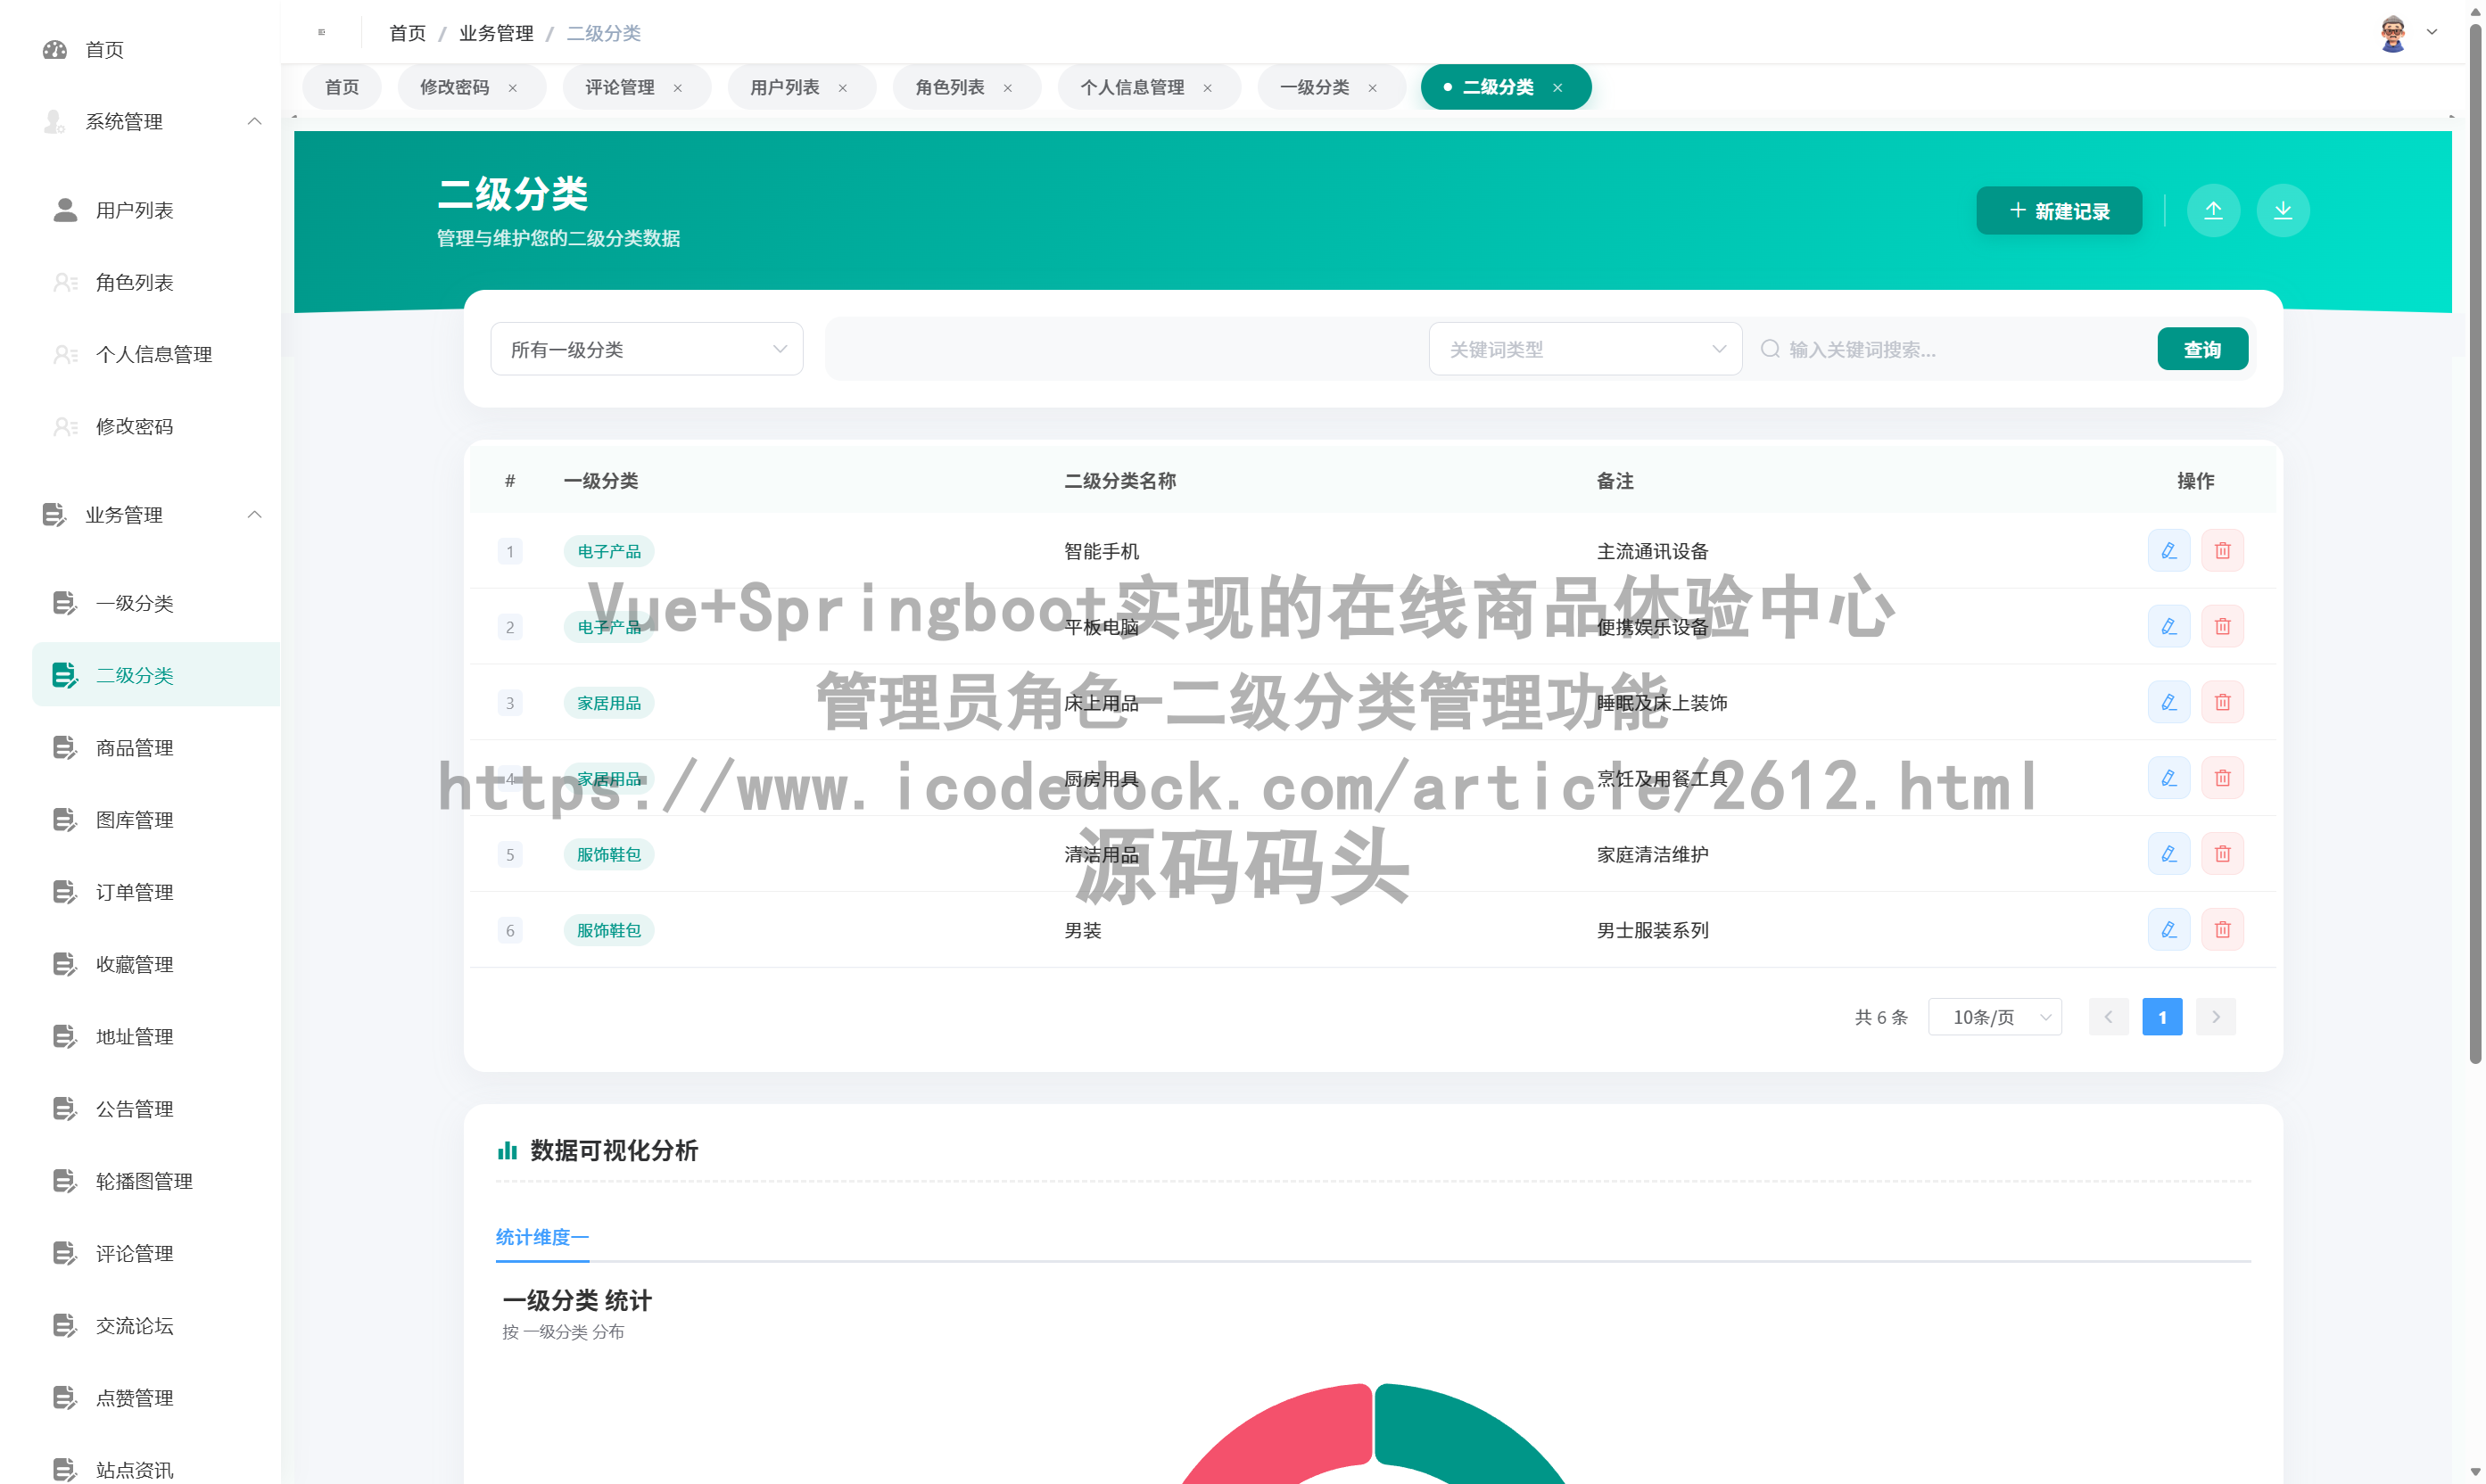Collapse the 业务管理 sidebar section
The height and width of the screenshot is (1484, 2486).
coord(254,514)
